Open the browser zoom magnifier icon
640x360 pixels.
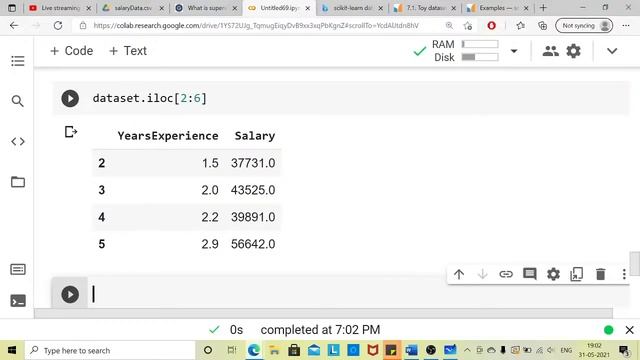tap(449, 26)
